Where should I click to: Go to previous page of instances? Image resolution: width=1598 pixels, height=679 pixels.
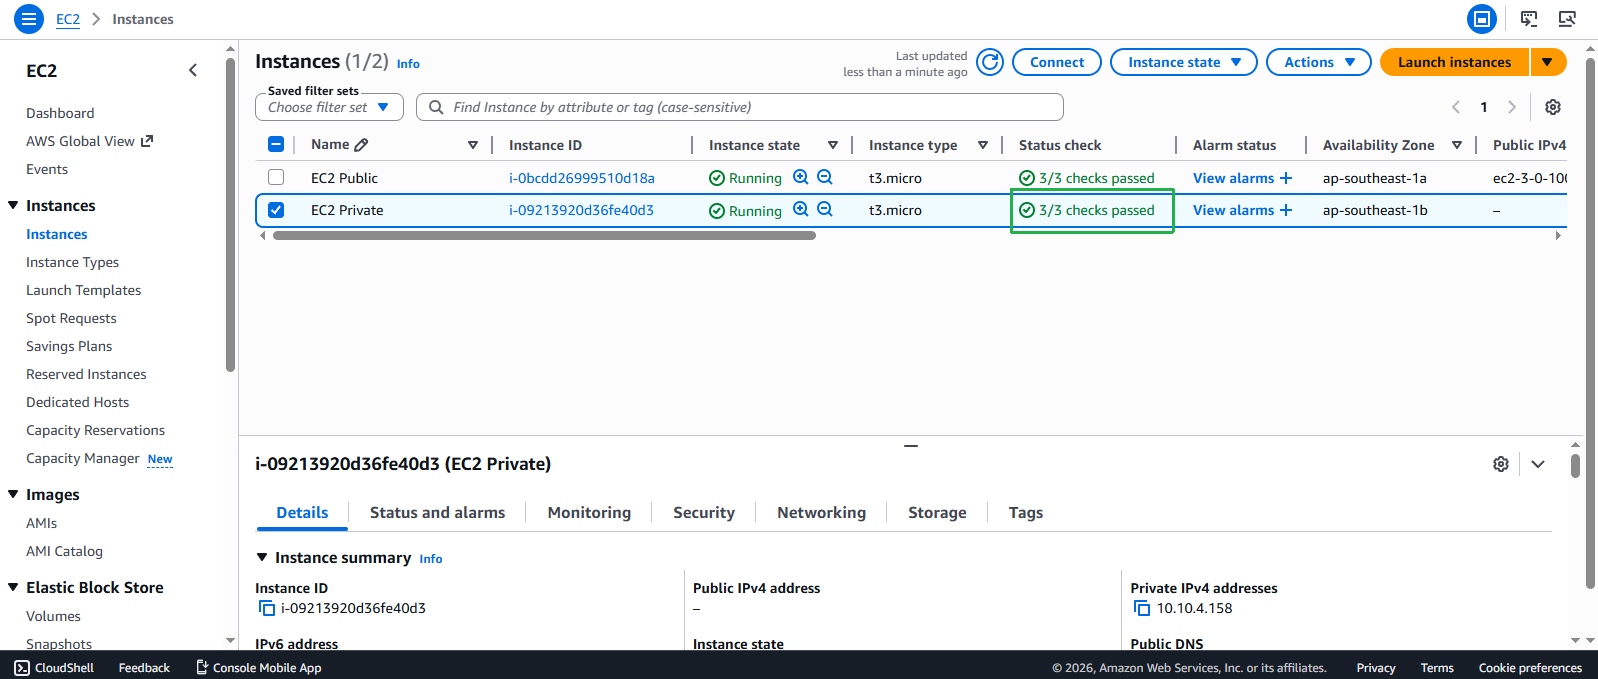click(1456, 107)
